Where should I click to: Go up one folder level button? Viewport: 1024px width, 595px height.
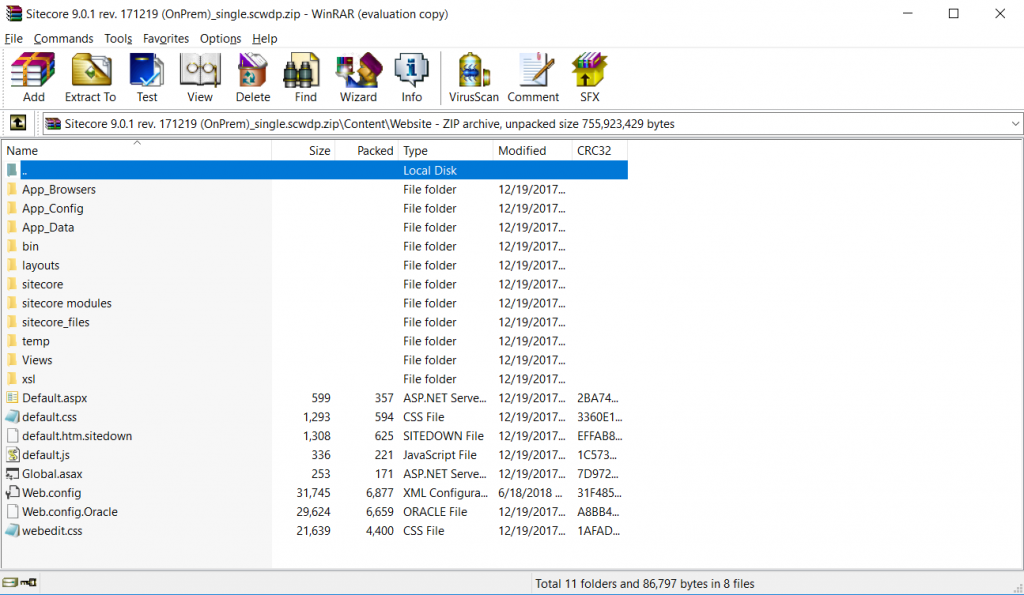pos(18,123)
